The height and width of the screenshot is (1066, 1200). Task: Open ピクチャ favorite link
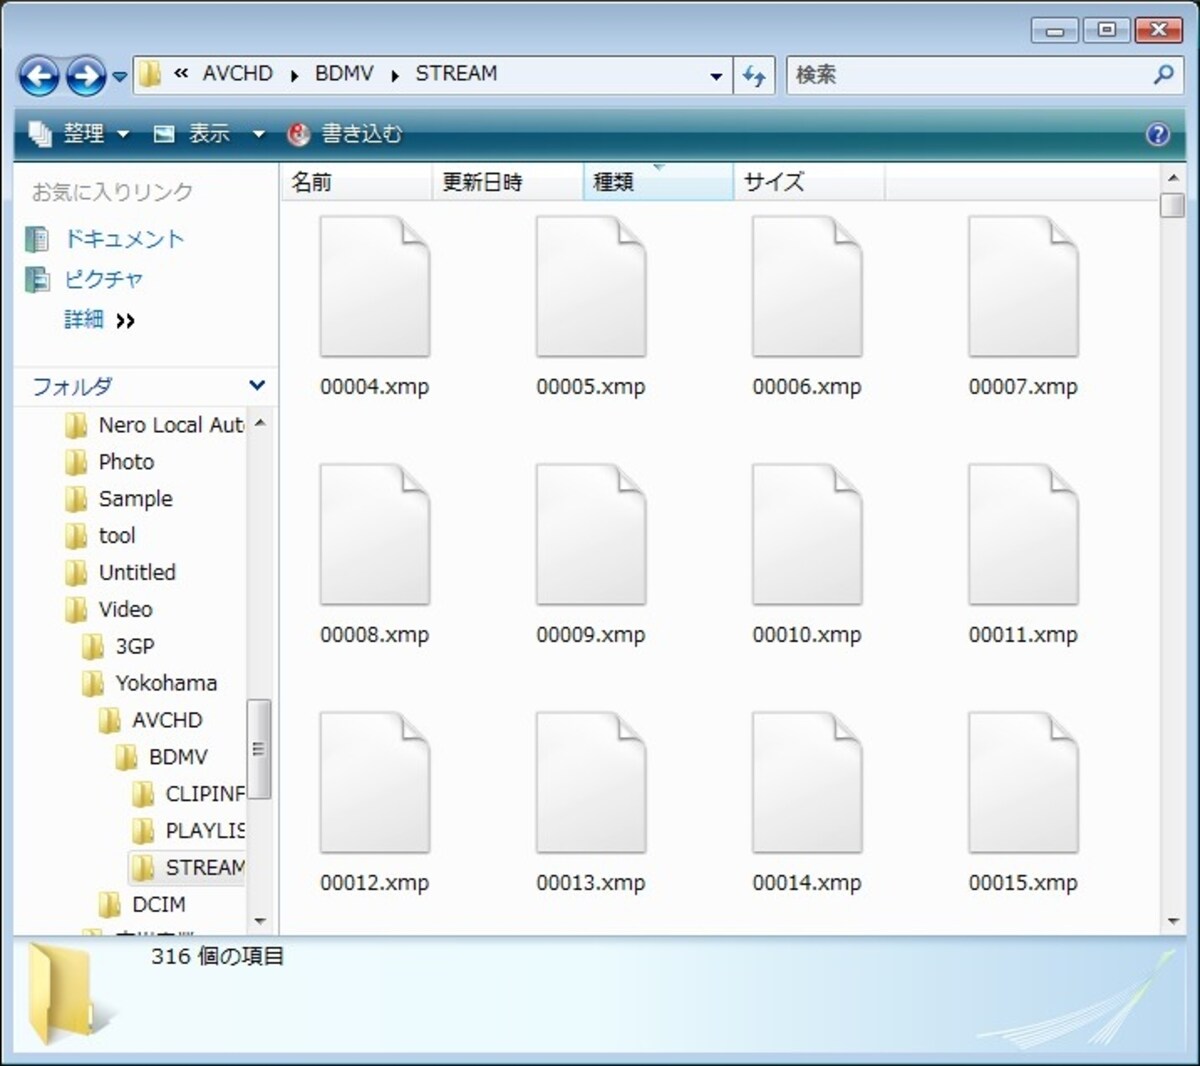84,279
